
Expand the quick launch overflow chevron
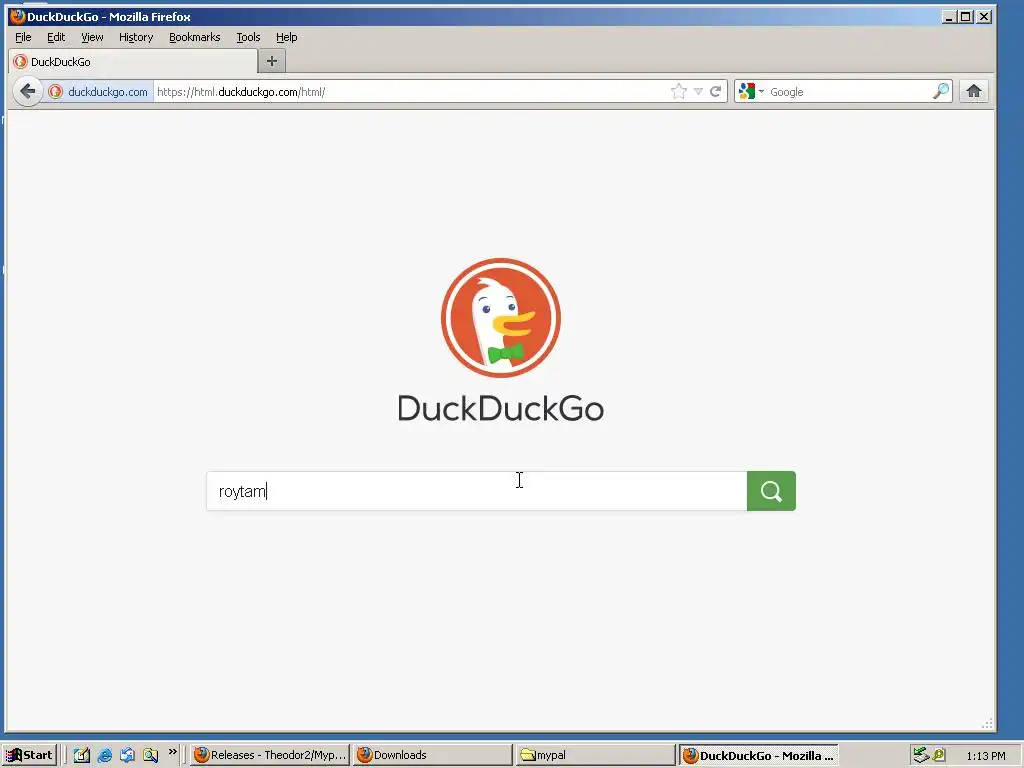[x=172, y=752]
